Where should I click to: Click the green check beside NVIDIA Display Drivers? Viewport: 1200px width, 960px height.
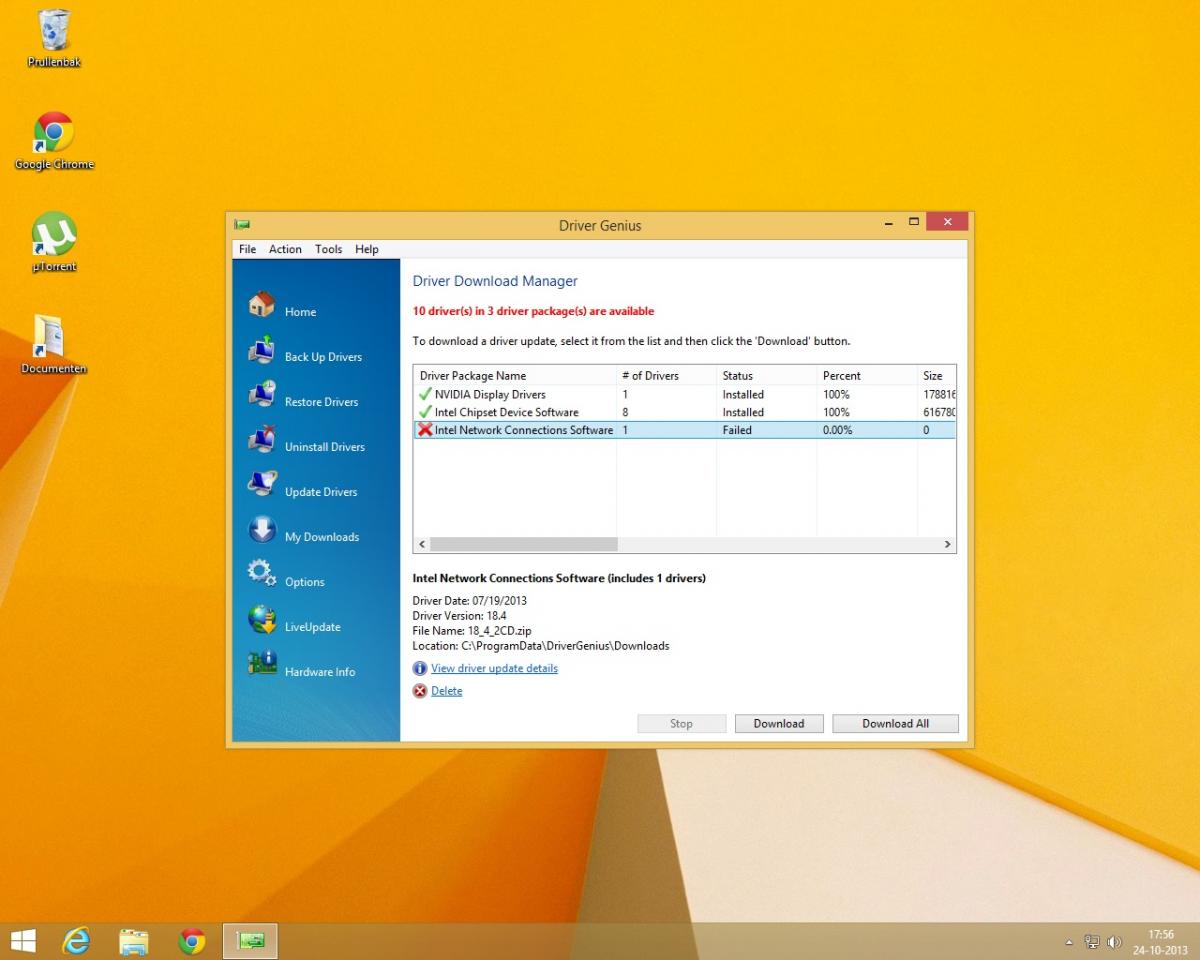point(425,394)
